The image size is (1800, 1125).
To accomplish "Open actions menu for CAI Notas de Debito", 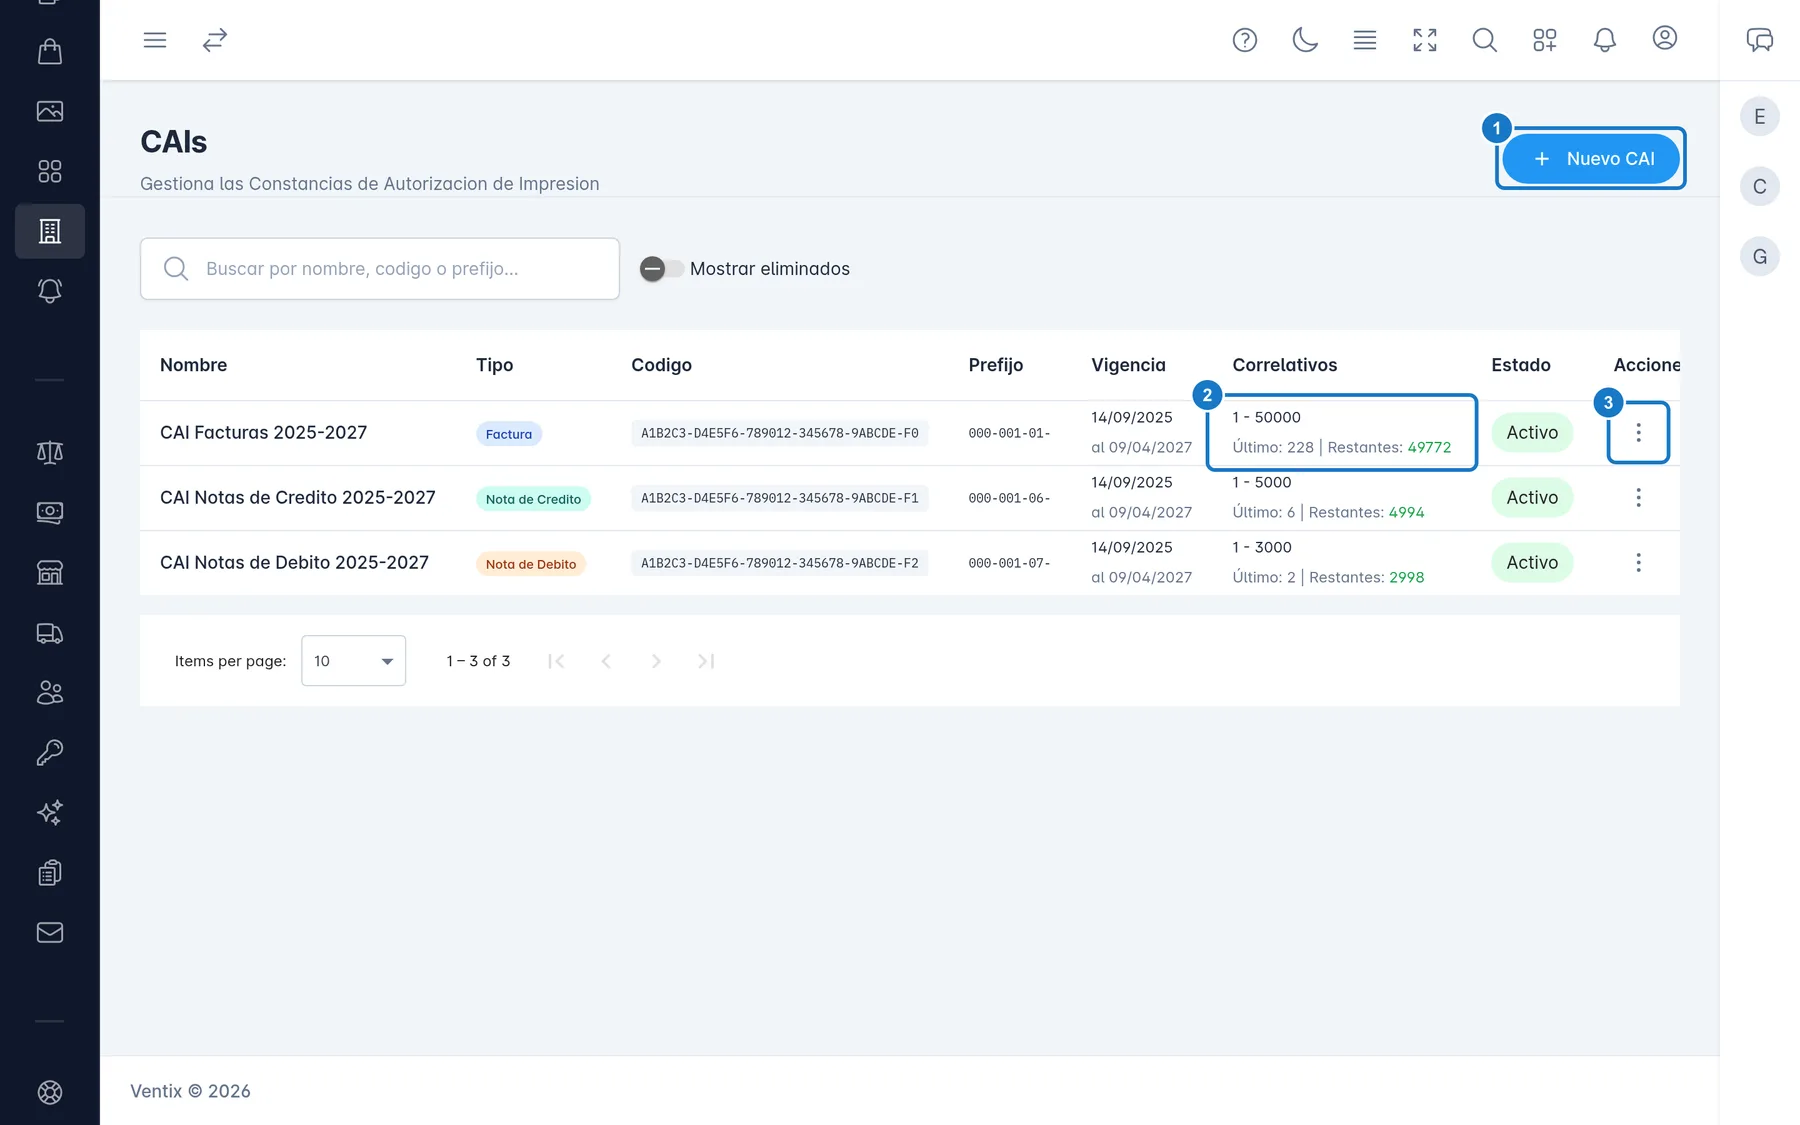I will coord(1638,563).
